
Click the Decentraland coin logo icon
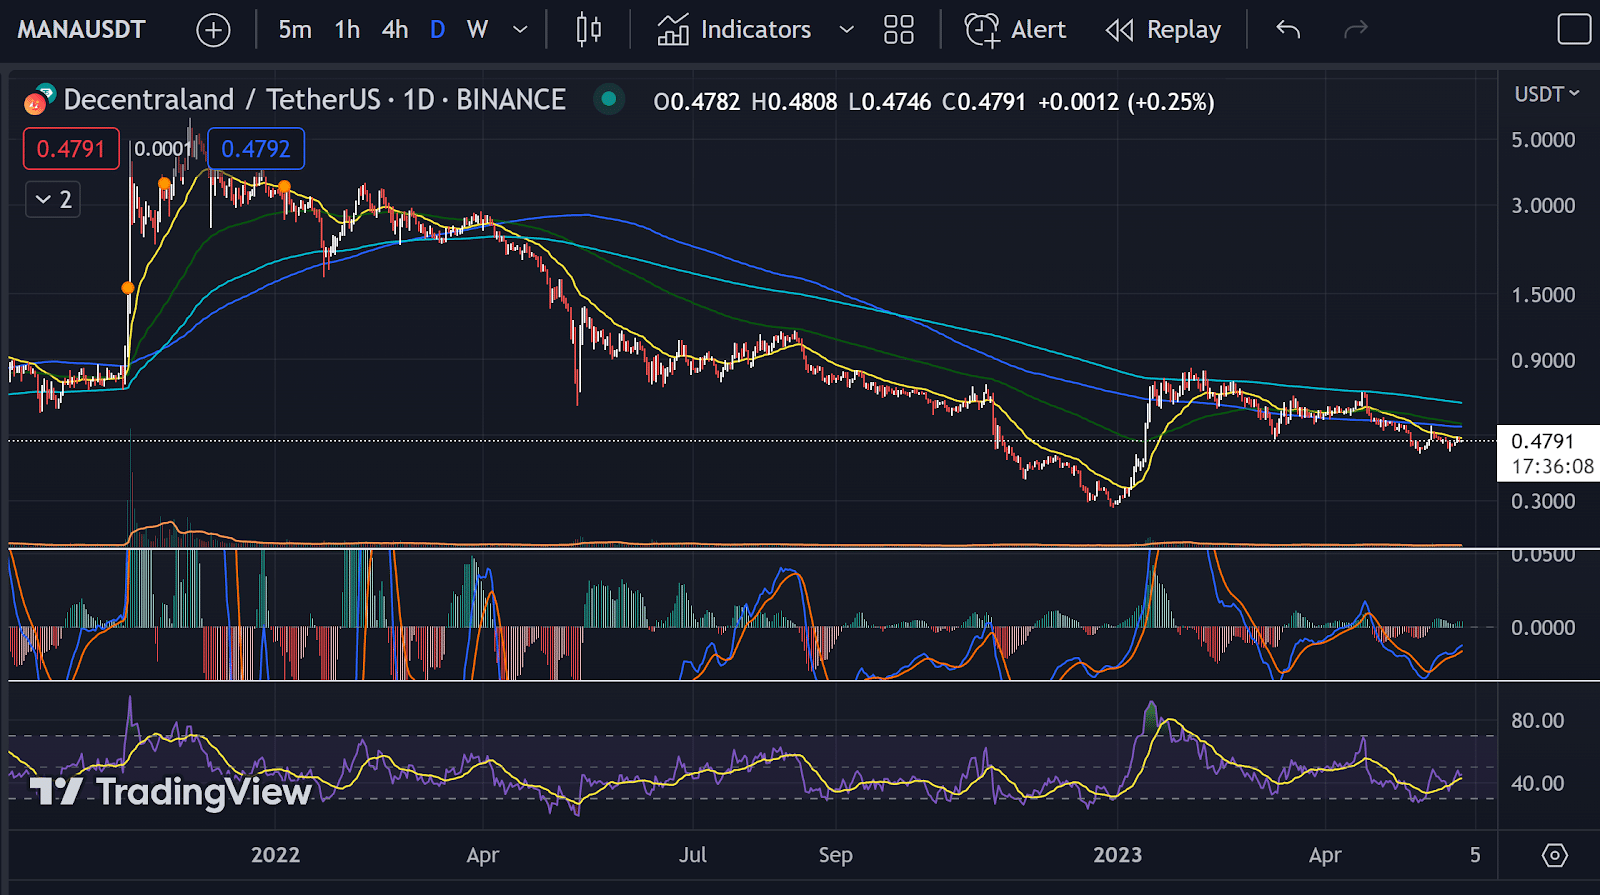pos(40,99)
